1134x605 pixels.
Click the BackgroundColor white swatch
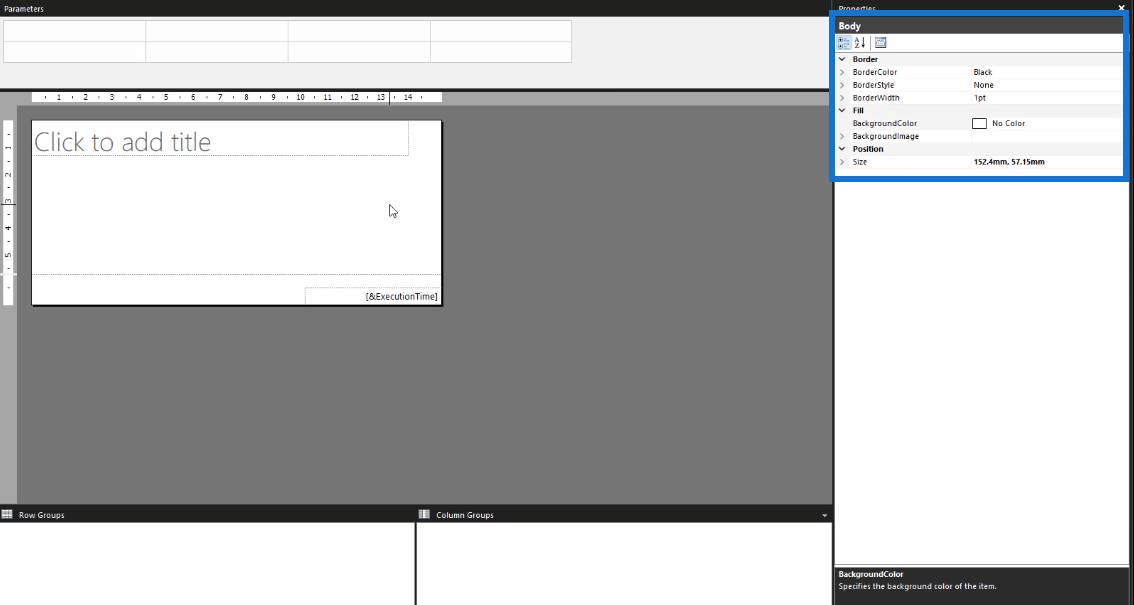click(x=979, y=124)
